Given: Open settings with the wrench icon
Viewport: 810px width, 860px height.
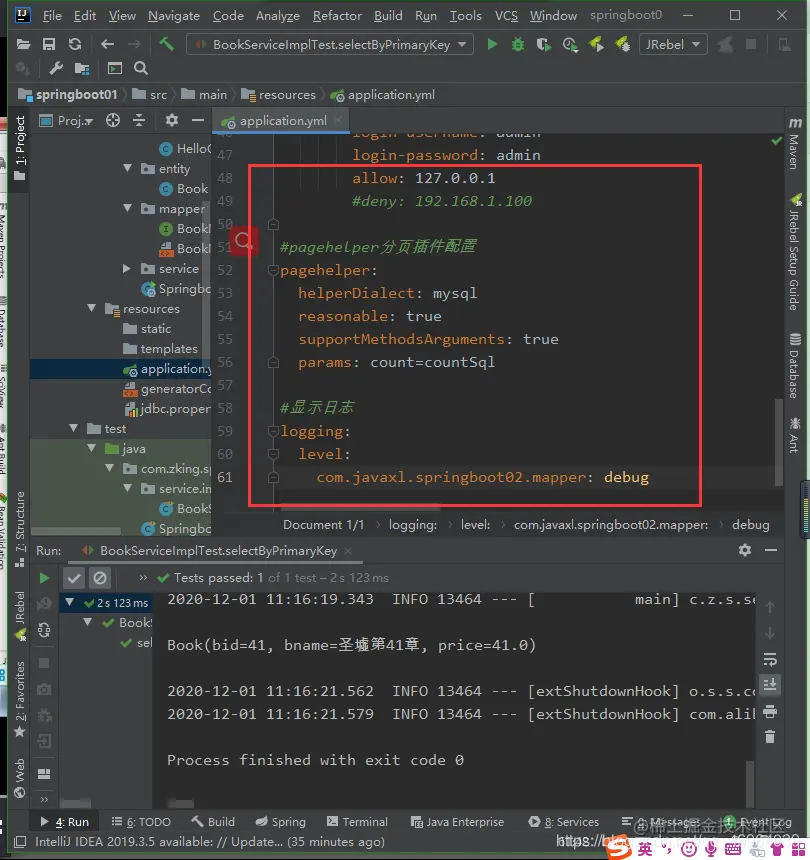Looking at the screenshot, I should (56, 69).
